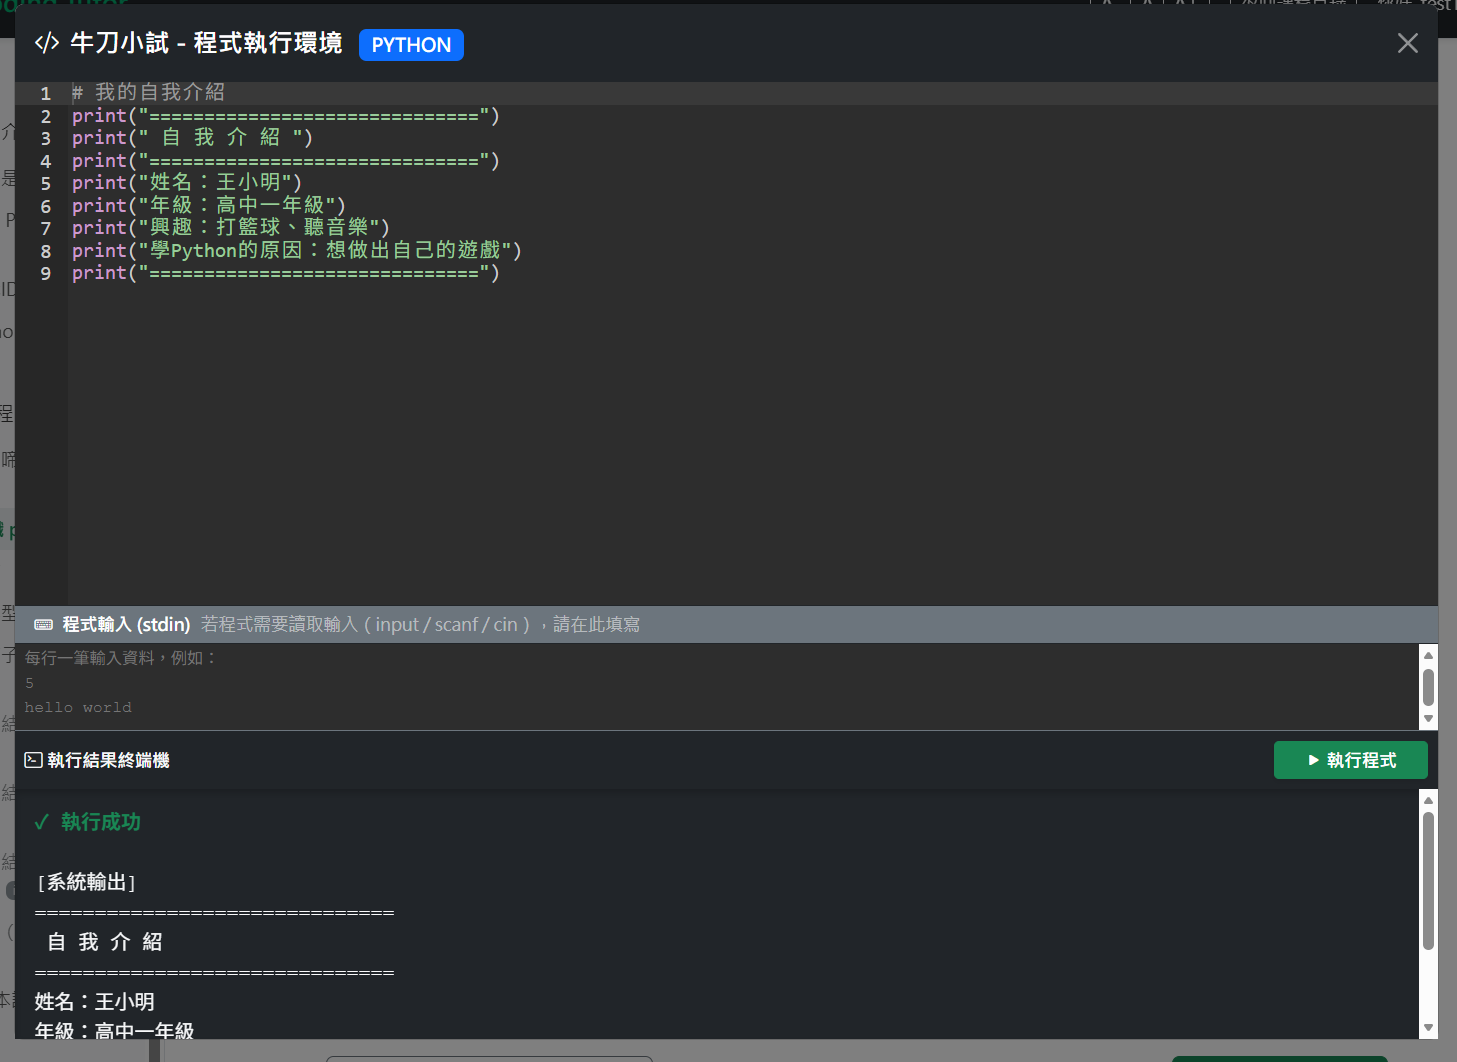Click the terminal icon beside 執行結果終端機
This screenshot has width=1457, height=1062.
[33, 760]
